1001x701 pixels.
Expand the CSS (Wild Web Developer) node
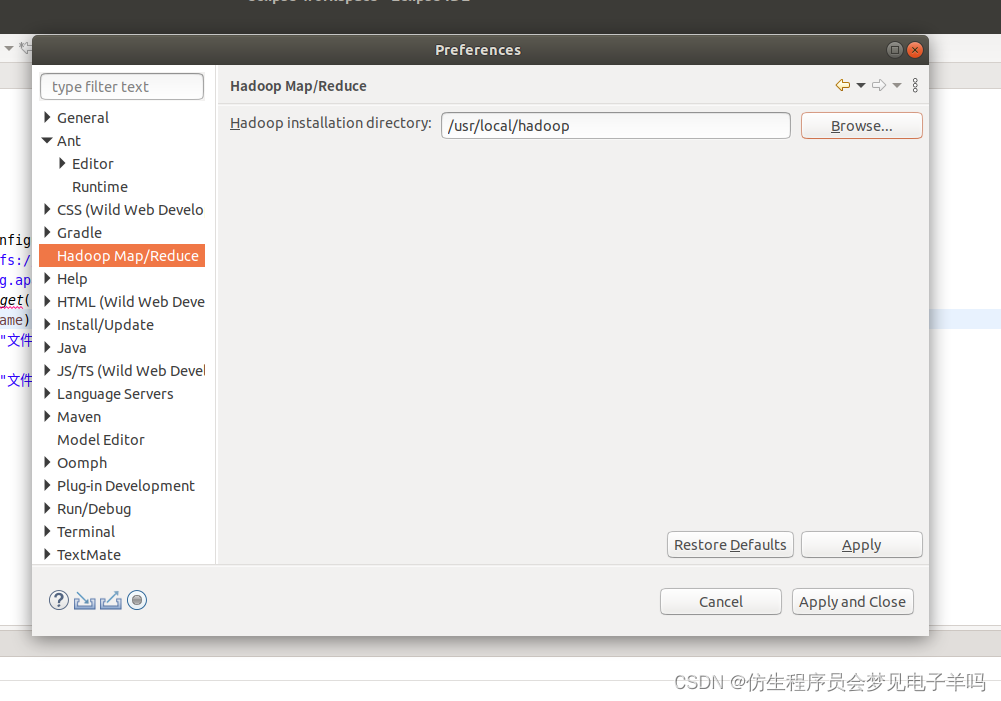click(47, 209)
